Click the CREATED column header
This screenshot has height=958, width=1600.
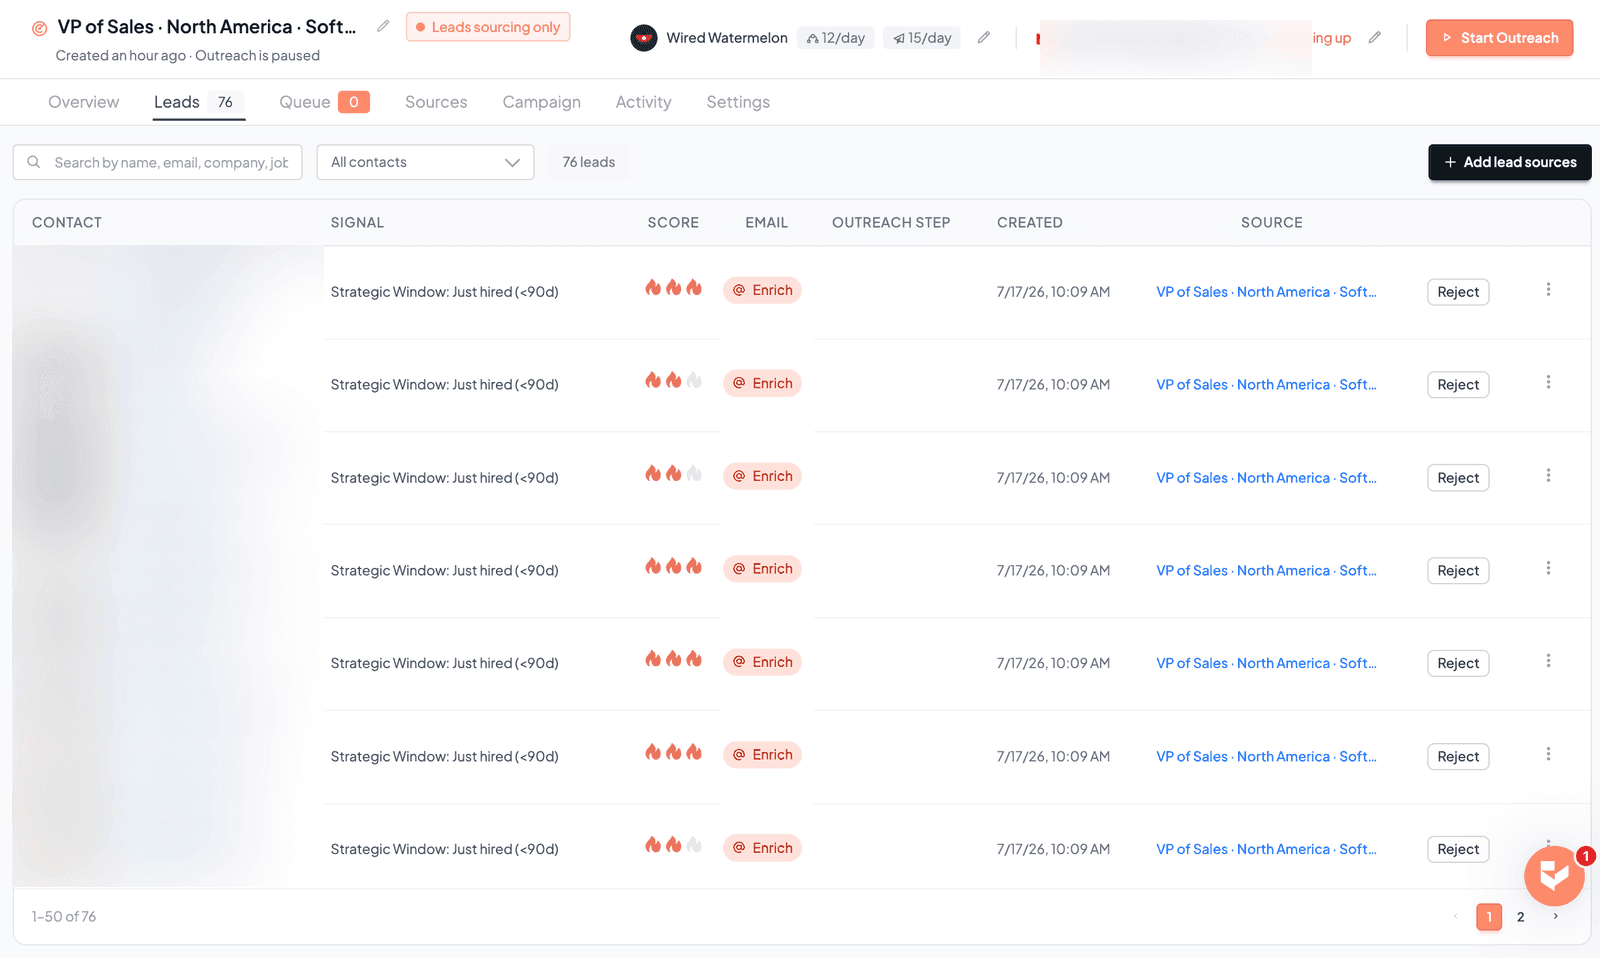[x=1030, y=223]
